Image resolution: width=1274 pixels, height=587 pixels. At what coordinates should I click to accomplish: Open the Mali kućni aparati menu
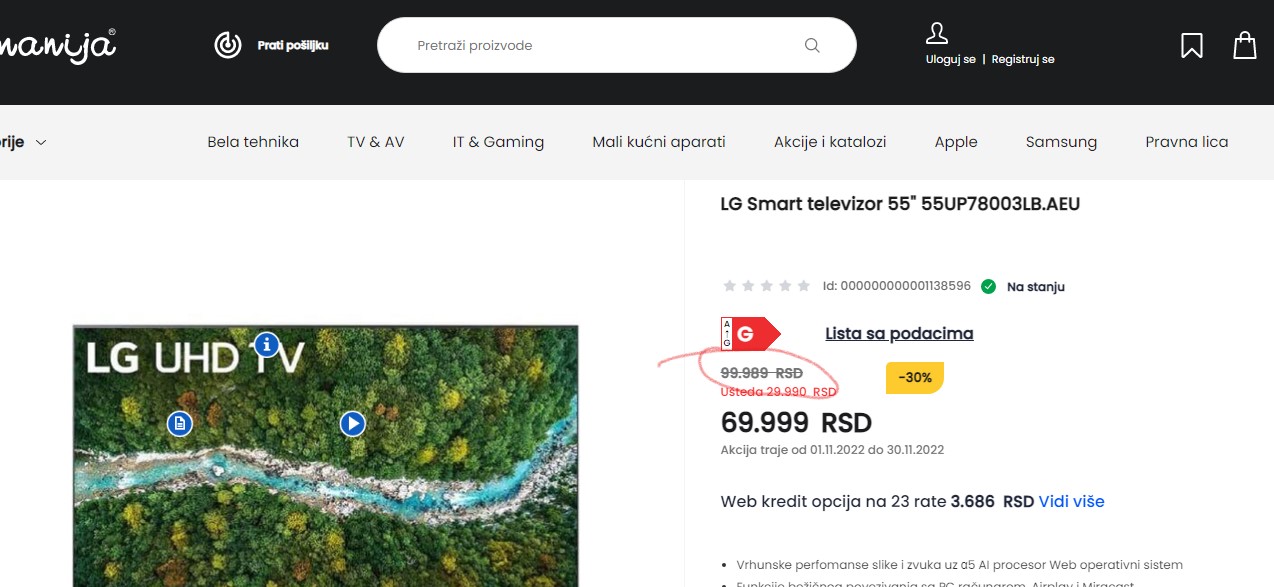click(659, 142)
